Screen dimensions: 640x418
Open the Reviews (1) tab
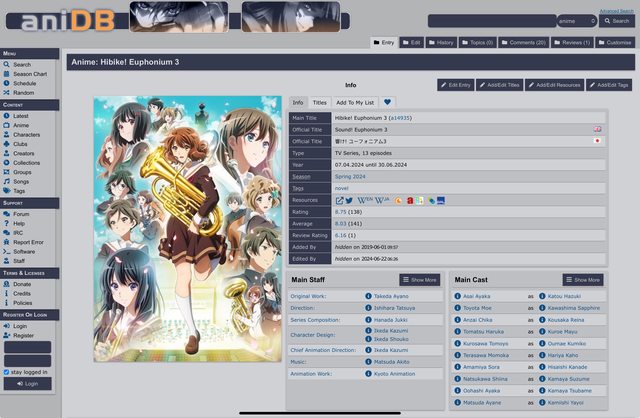coord(572,42)
